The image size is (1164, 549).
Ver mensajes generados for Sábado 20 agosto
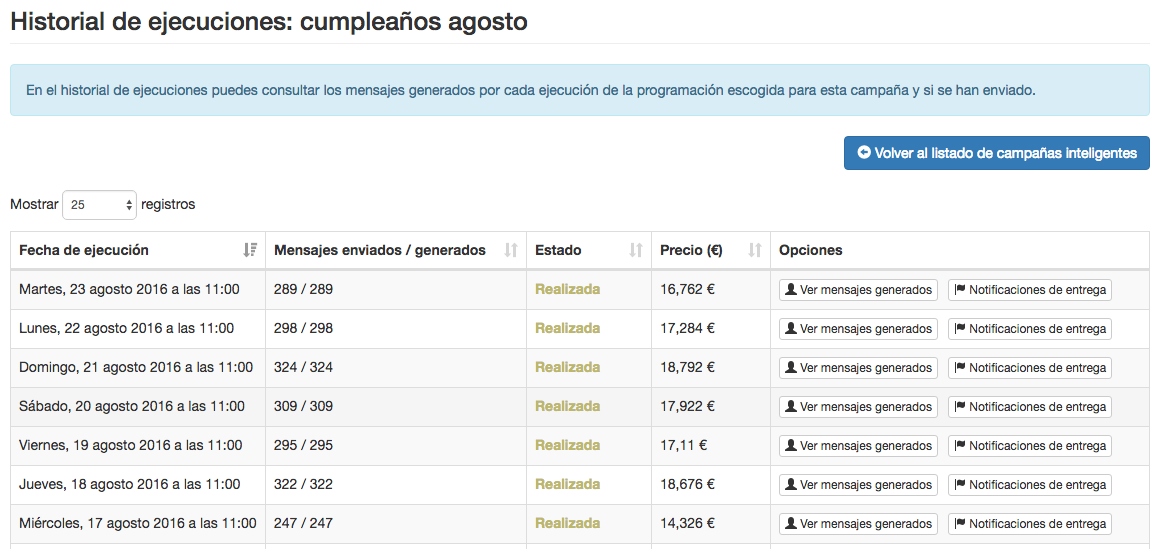click(x=858, y=407)
